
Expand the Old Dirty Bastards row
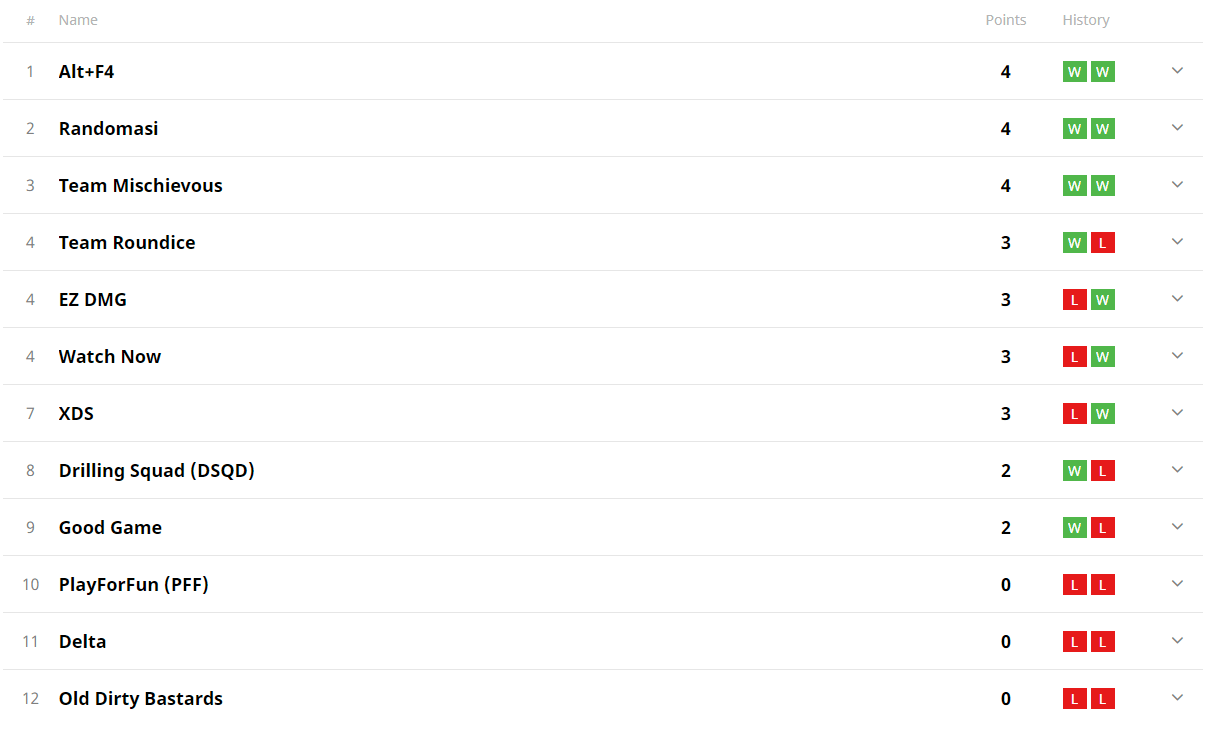[x=1177, y=698]
